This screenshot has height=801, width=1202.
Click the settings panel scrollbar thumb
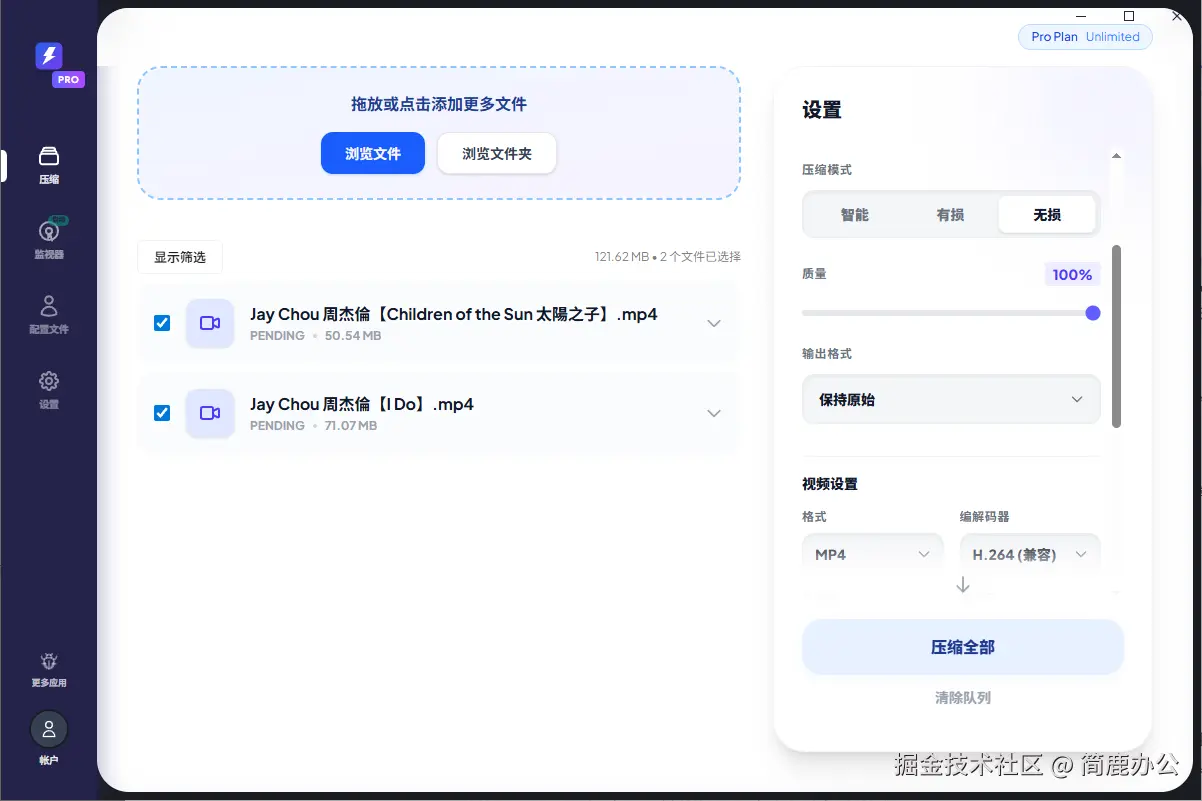1117,336
